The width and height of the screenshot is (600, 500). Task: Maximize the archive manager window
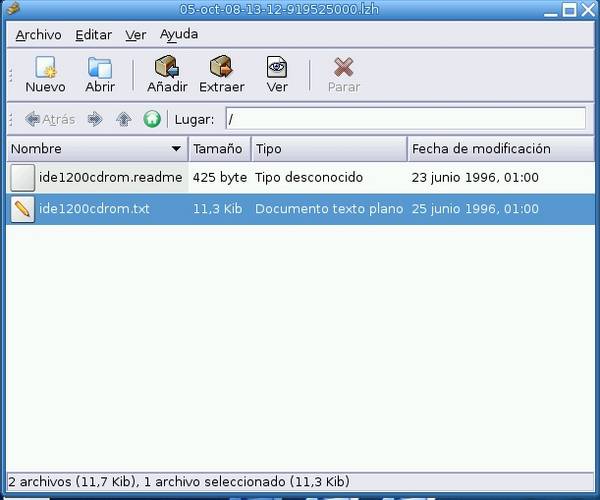click(x=569, y=10)
